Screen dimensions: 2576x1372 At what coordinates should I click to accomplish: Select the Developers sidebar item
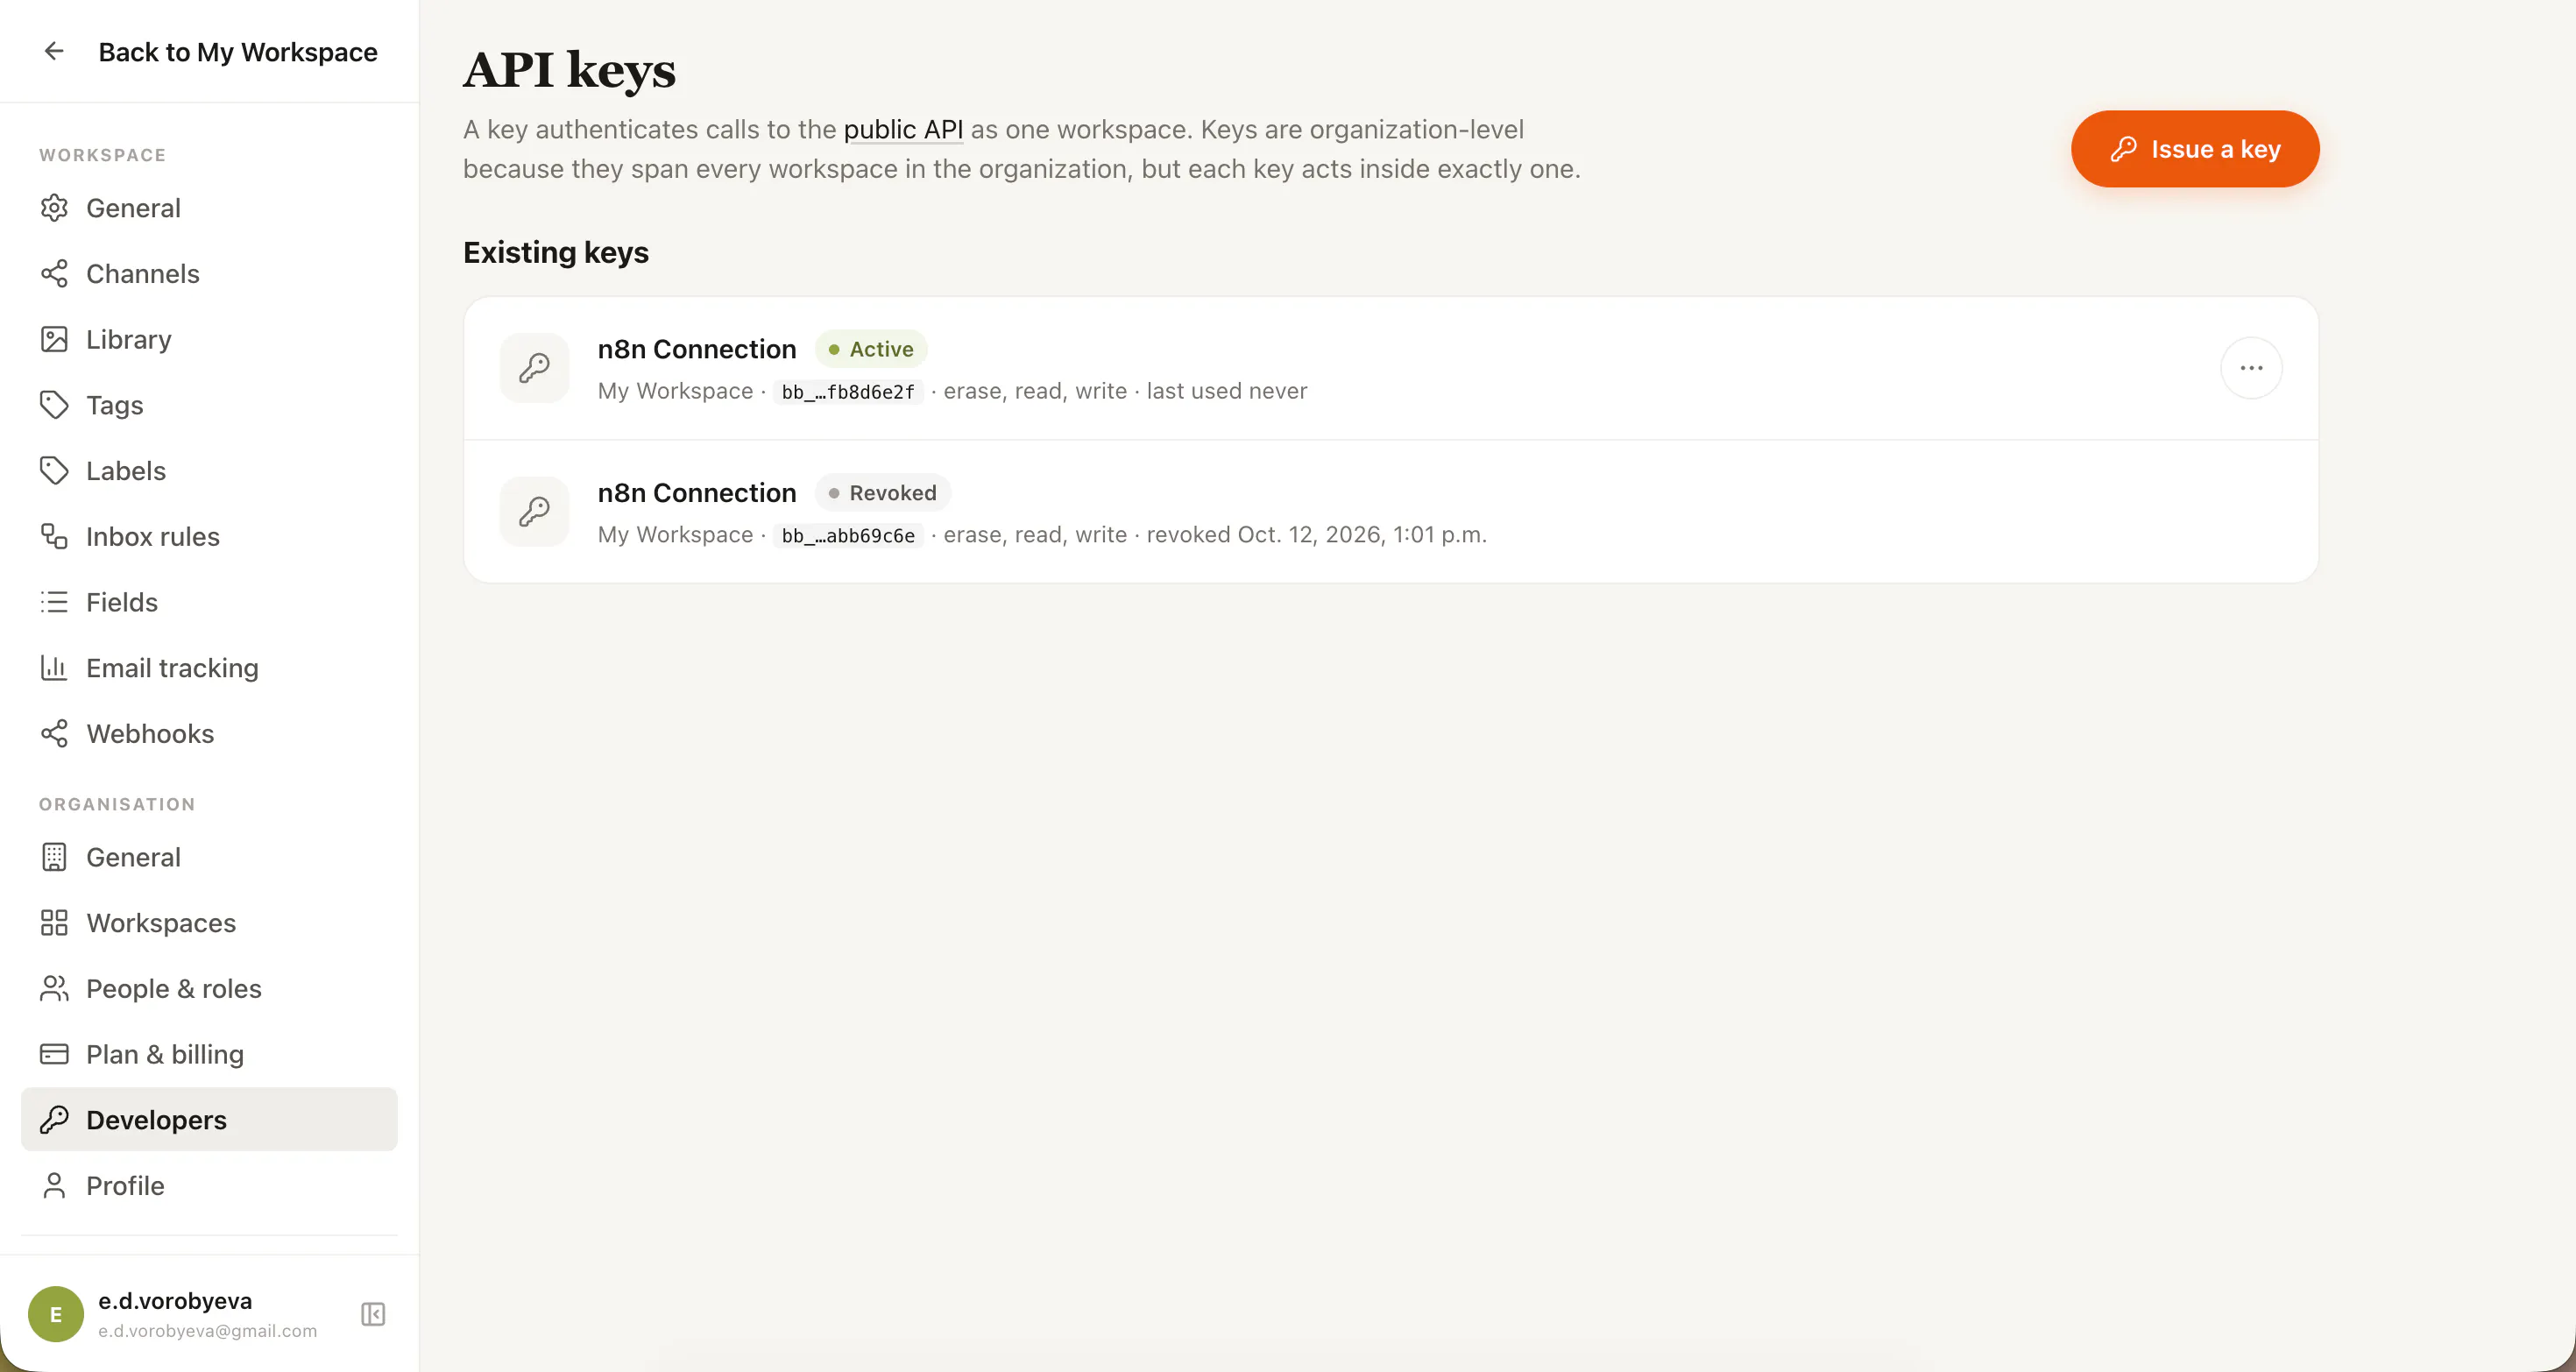pyautogui.click(x=209, y=1119)
